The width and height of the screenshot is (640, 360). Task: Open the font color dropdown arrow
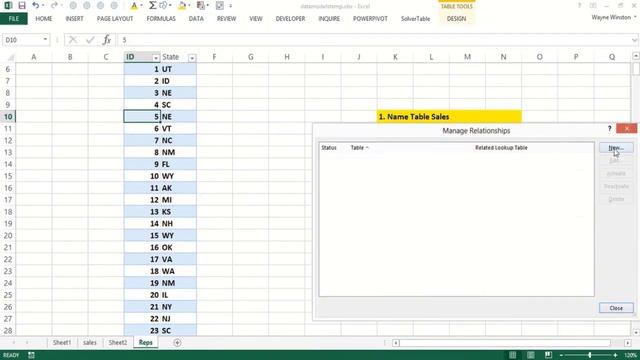pyautogui.click(x=141, y=6)
